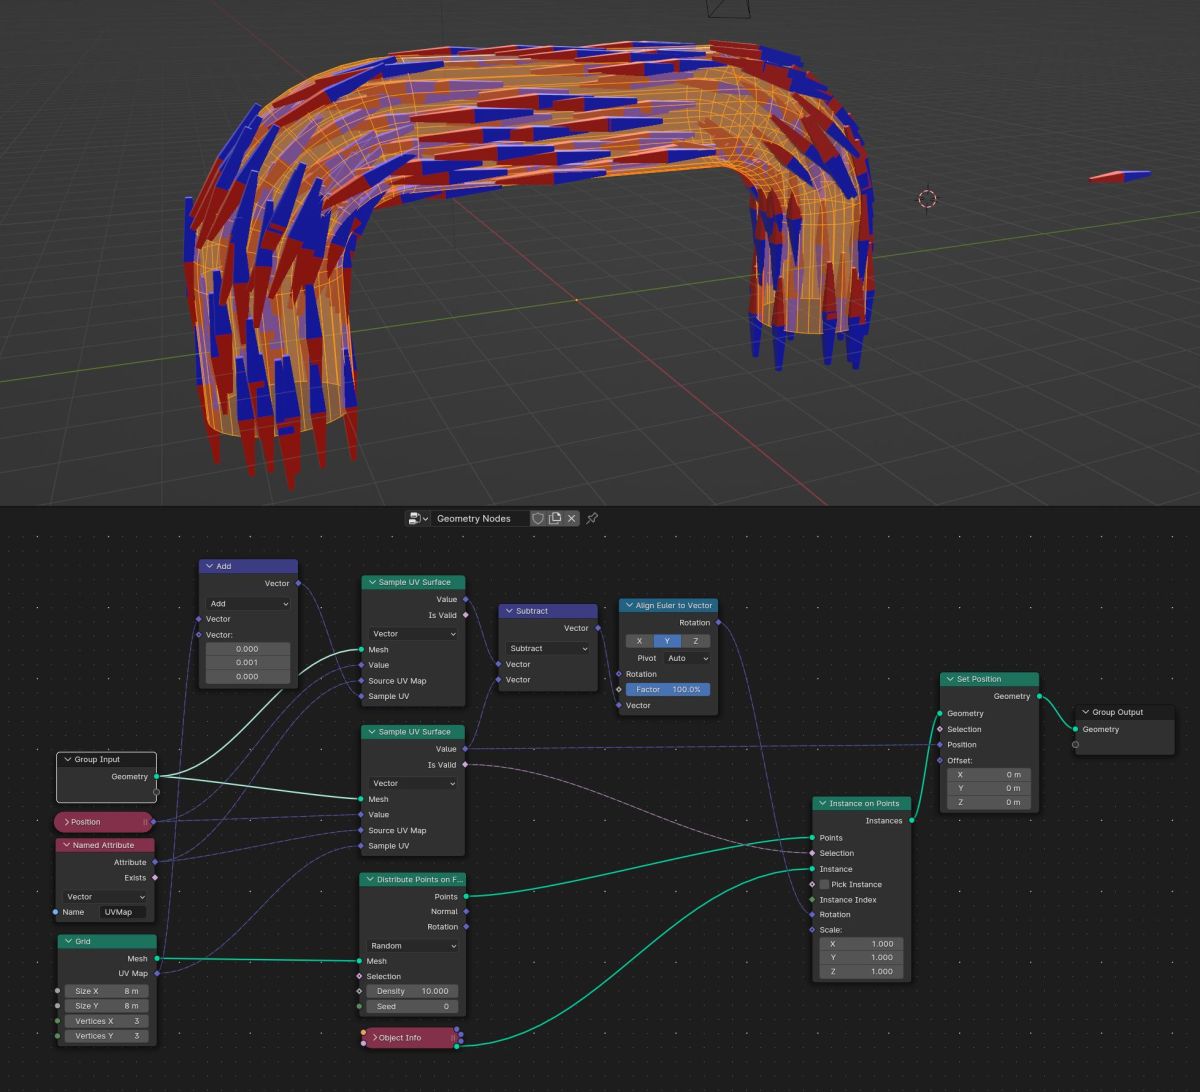The image size is (1200, 1092).
Task: Click the empty Group Input virtual socket
Action: (156, 792)
